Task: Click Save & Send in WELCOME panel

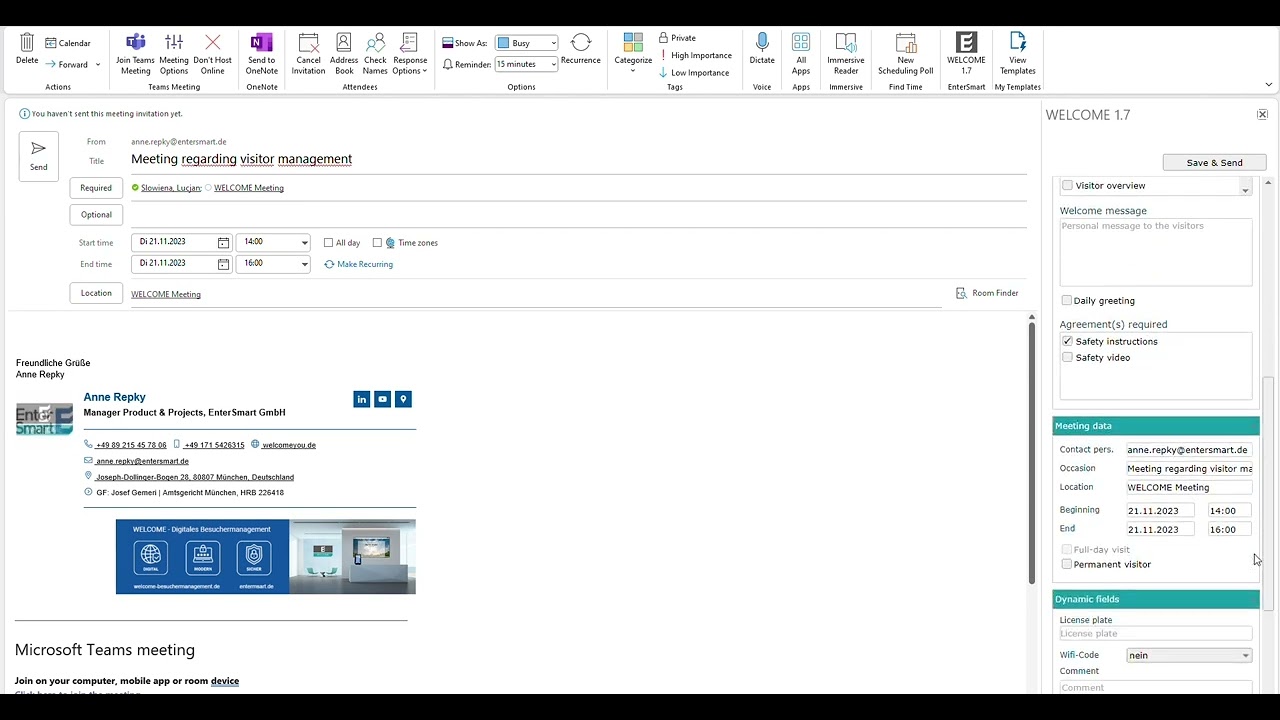Action: pyautogui.click(x=1214, y=162)
